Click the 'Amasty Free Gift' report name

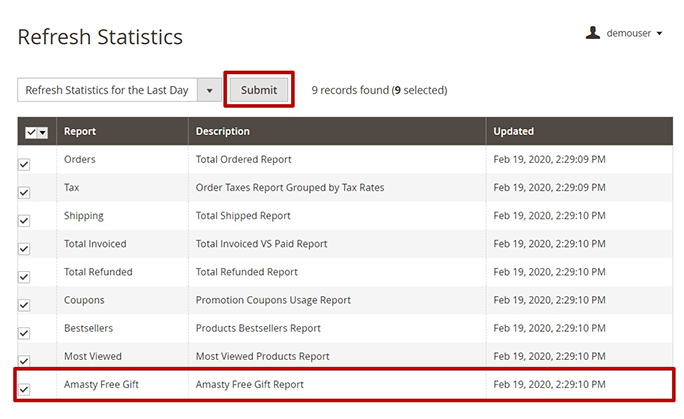(101, 384)
